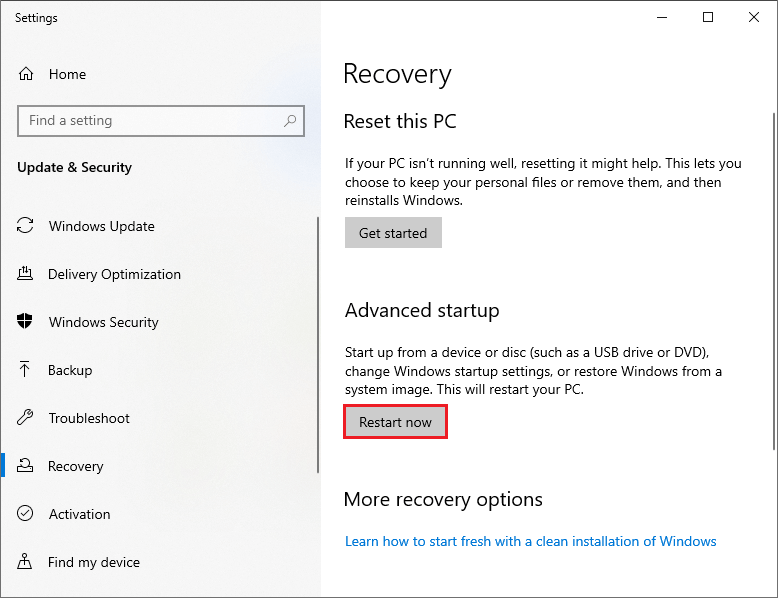778x598 pixels.
Task: Click the Find my device icon
Action: pos(24,561)
